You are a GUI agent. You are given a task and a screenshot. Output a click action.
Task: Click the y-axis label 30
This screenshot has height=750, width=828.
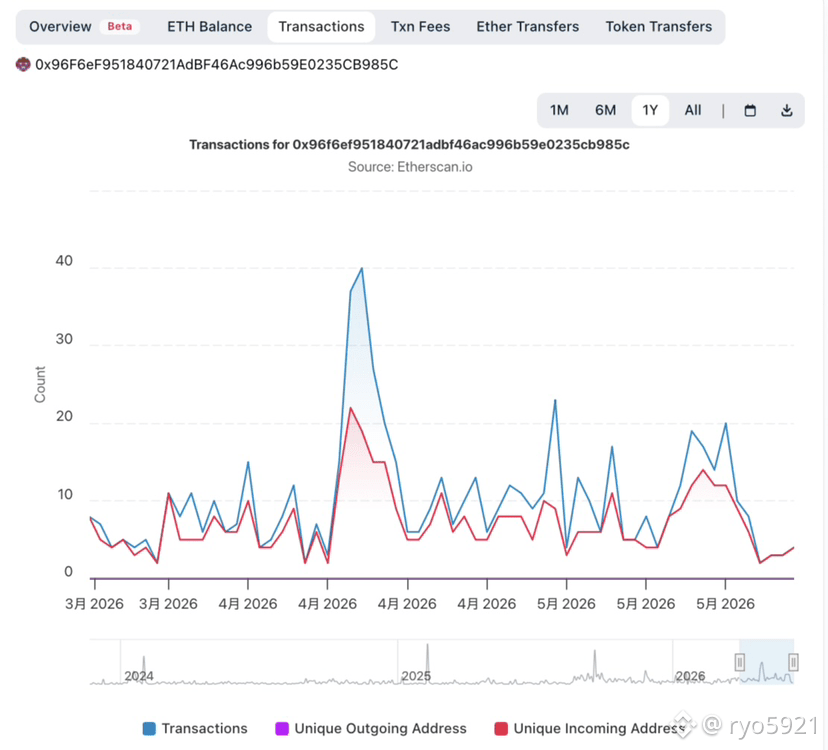click(64, 339)
